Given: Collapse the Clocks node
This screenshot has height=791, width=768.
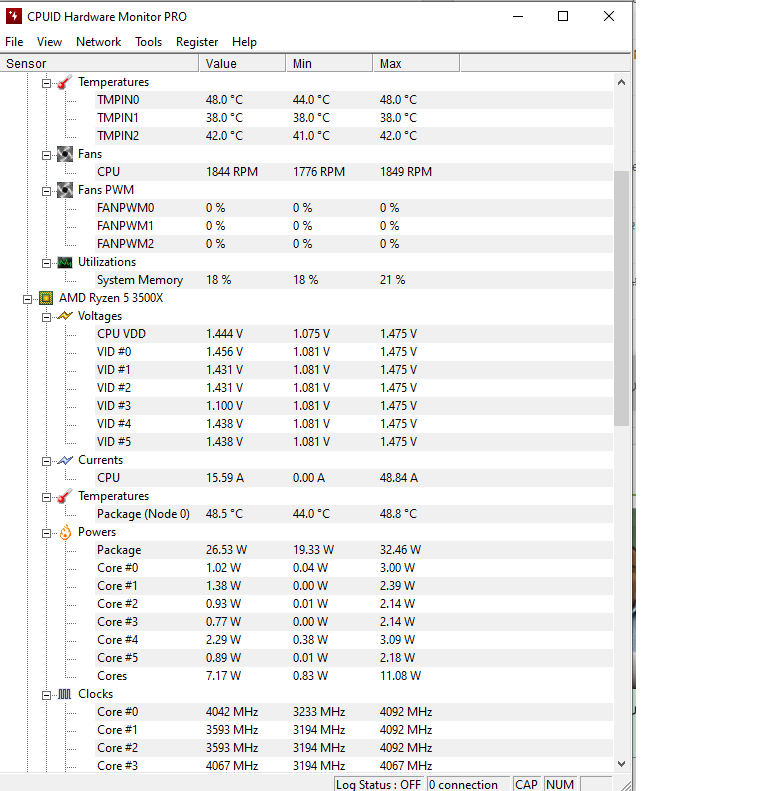Looking at the screenshot, I should (46, 695).
